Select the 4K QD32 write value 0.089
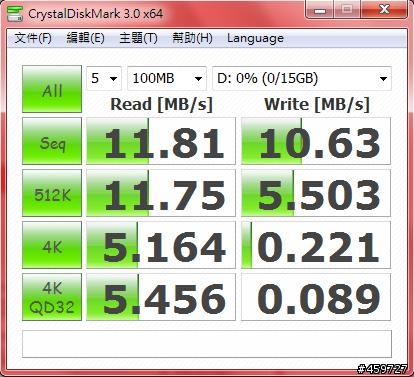Screen dimensions: 414x377 click(316, 297)
